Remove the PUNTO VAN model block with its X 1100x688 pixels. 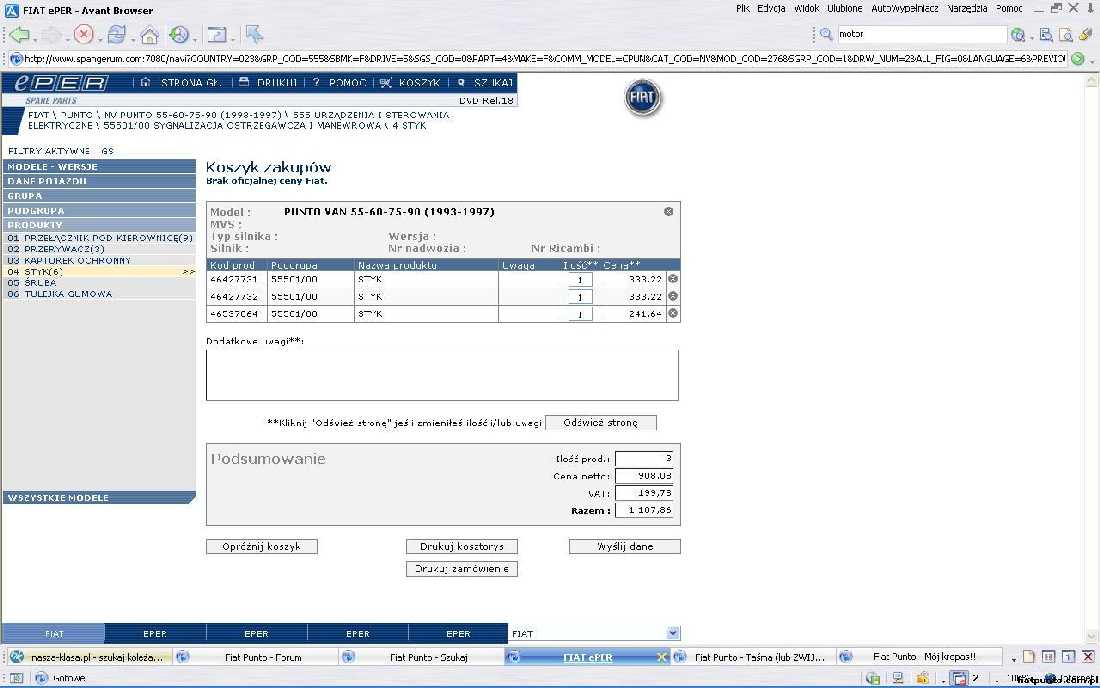pos(669,211)
